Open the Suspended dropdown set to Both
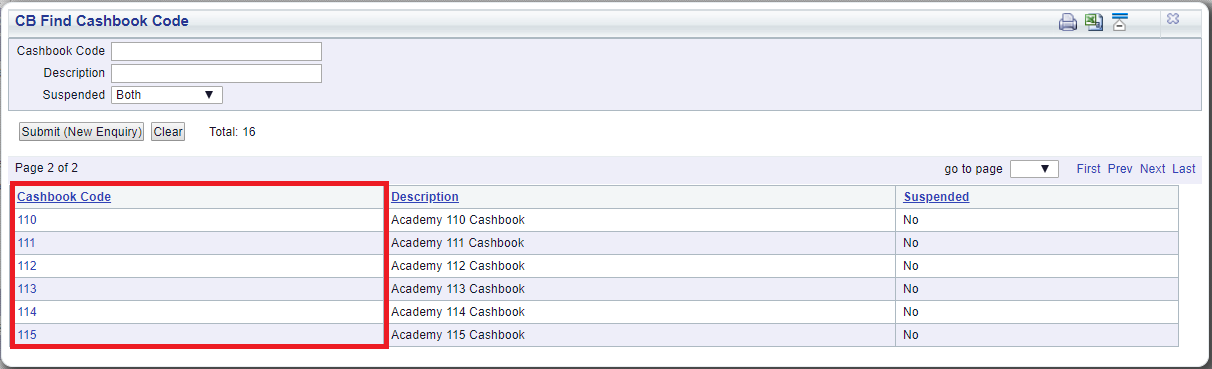Image resolution: width=1212 pixels, height=369 pixels. (167, 95)
